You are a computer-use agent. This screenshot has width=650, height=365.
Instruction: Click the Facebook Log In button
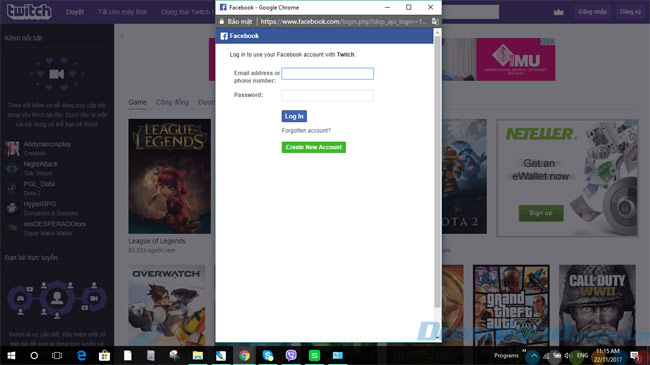click(294, 116)
